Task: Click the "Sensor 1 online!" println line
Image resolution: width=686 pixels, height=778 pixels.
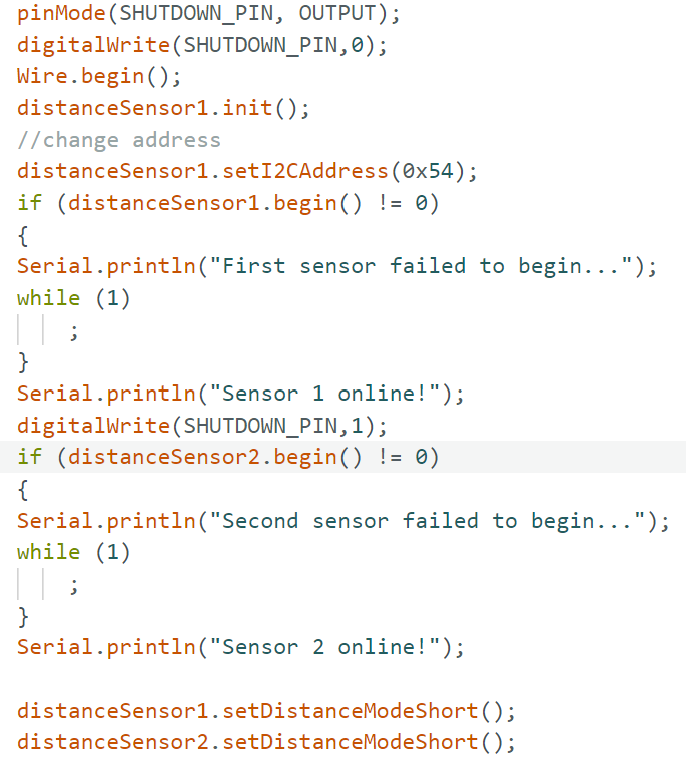Action: 241,394
